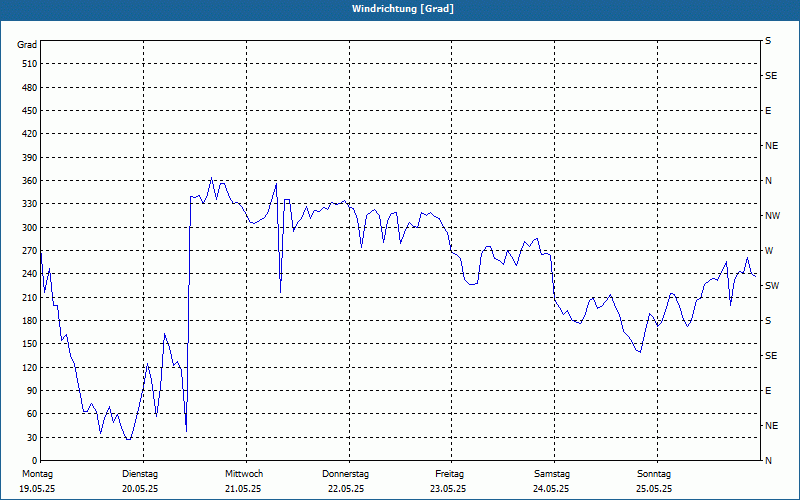
Task: Click the chart title Windrichtung [Grad]
Action: coord(403,9)
